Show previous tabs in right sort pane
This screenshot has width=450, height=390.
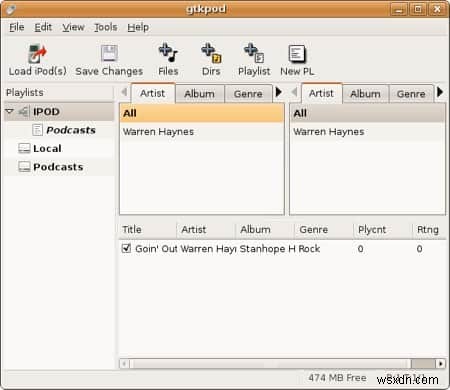click(294, 92)
